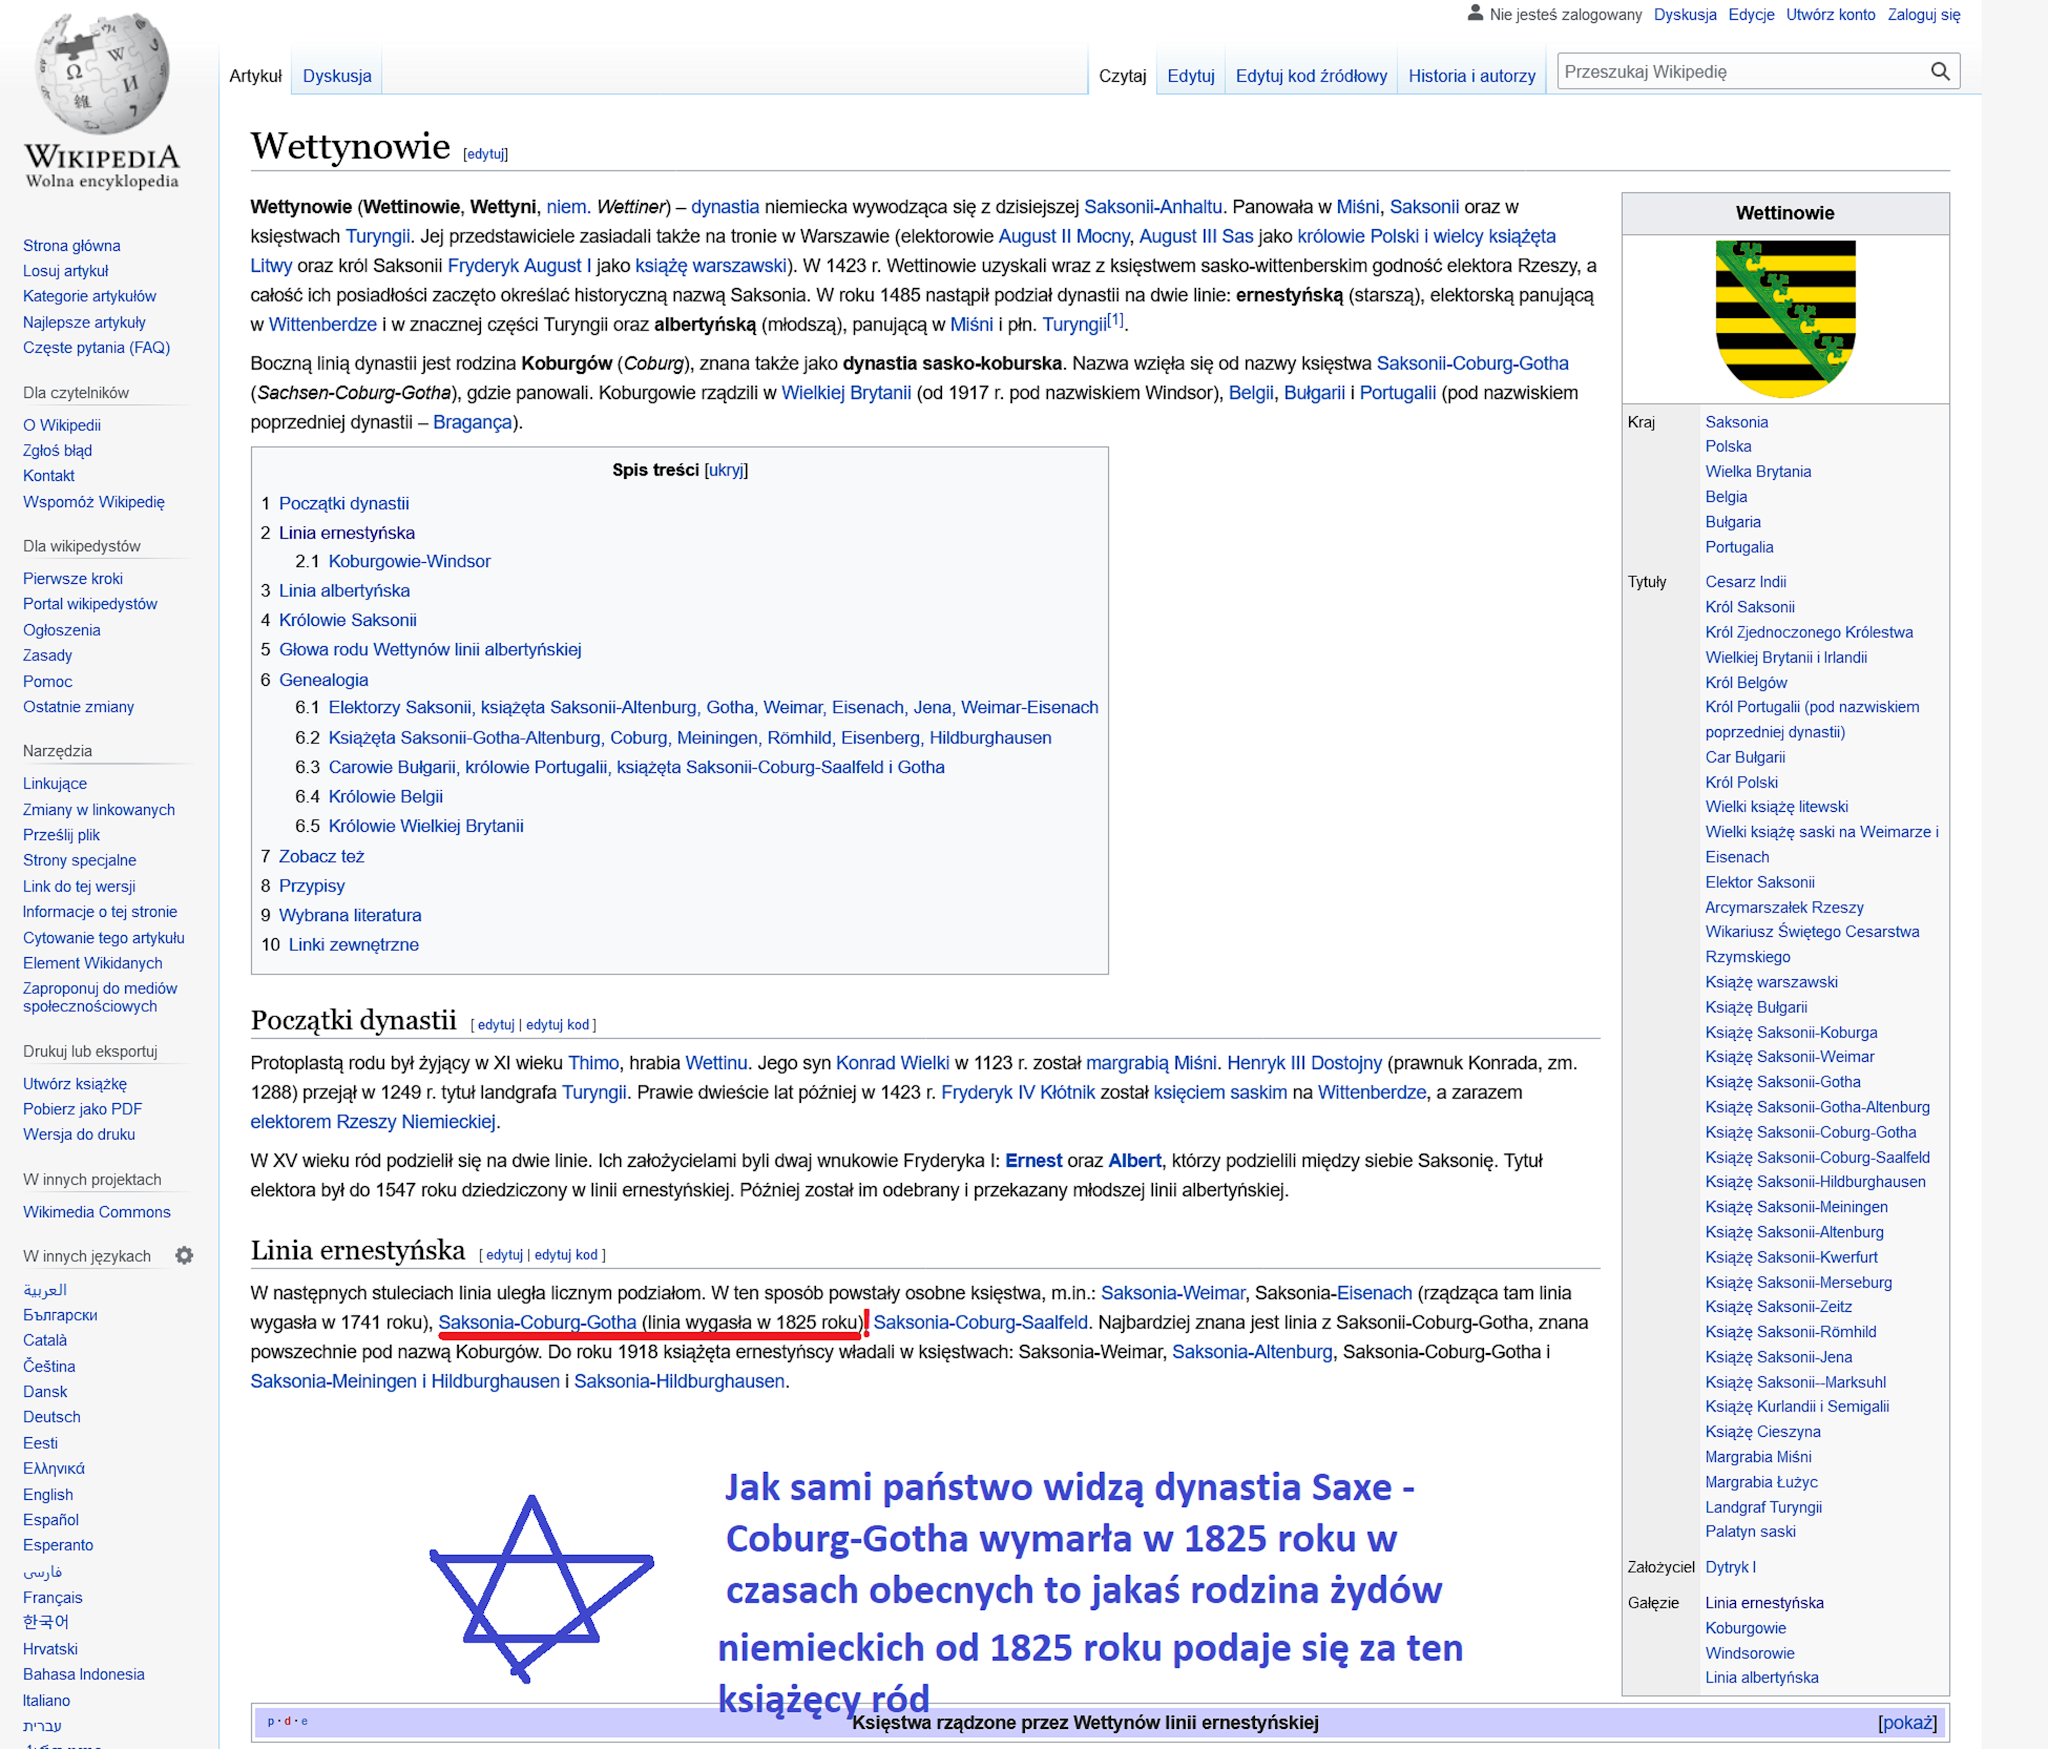
Task: Switch to Français language version
Action: [x=53, y=1598]
